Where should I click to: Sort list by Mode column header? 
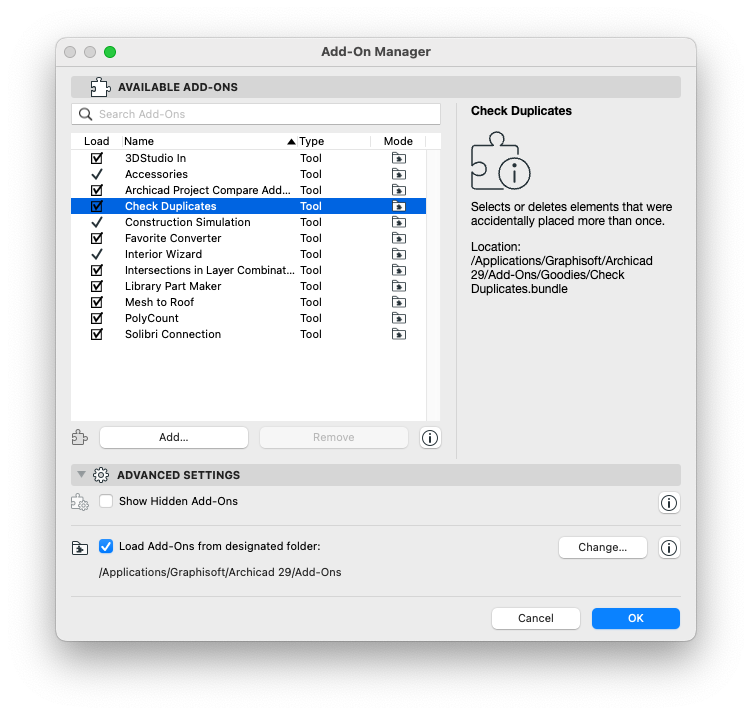point(398,141)
